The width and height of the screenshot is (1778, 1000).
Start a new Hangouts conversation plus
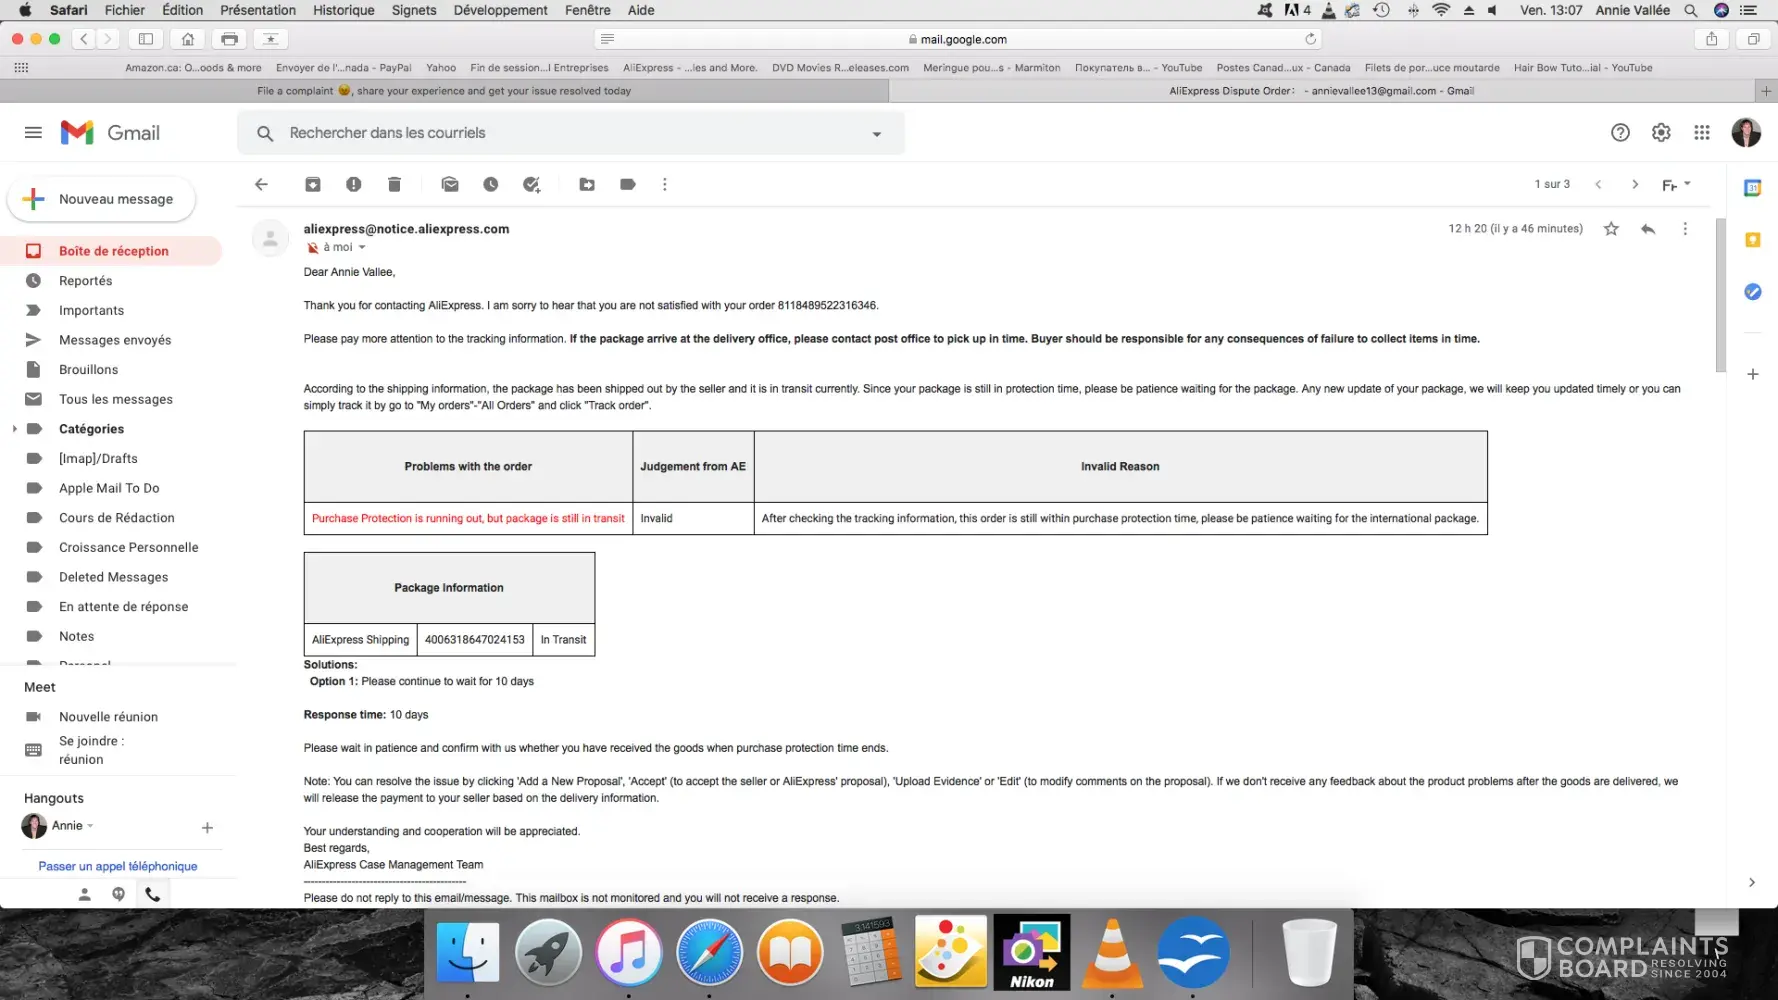[x=207, y=827]
